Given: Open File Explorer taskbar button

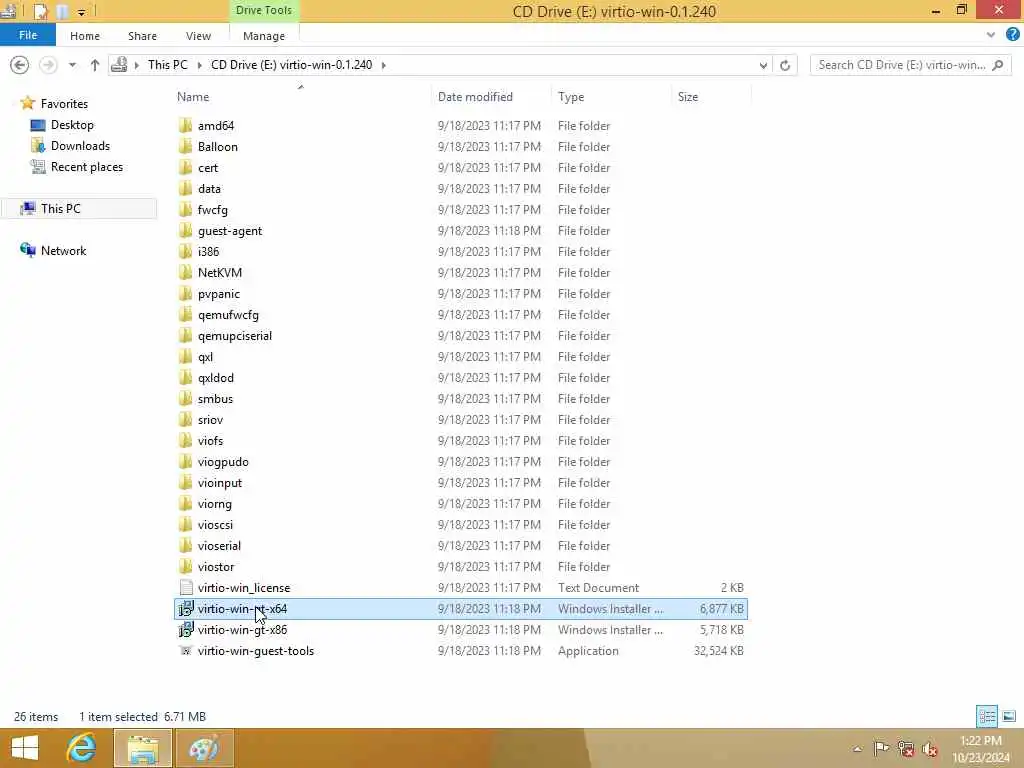Looking at the screenshot, I should 143,748.
